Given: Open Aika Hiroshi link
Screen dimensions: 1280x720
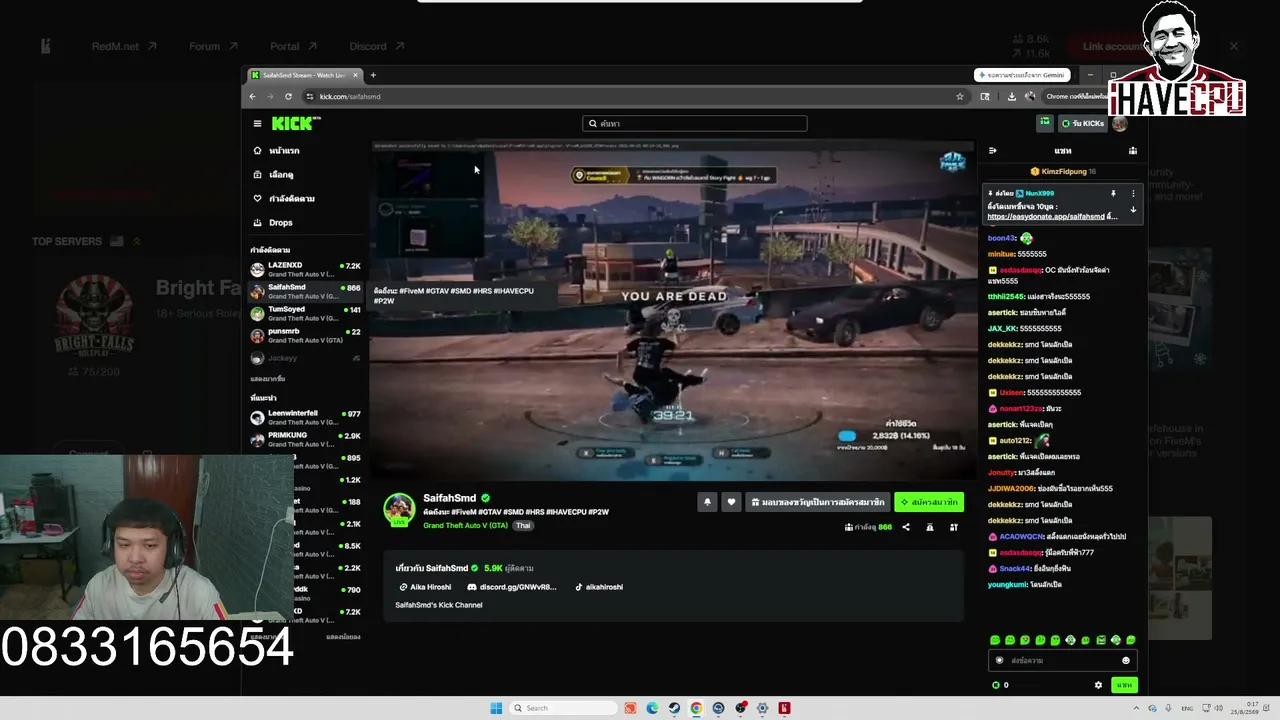Looking at the screenshot, I should (425, 587).
